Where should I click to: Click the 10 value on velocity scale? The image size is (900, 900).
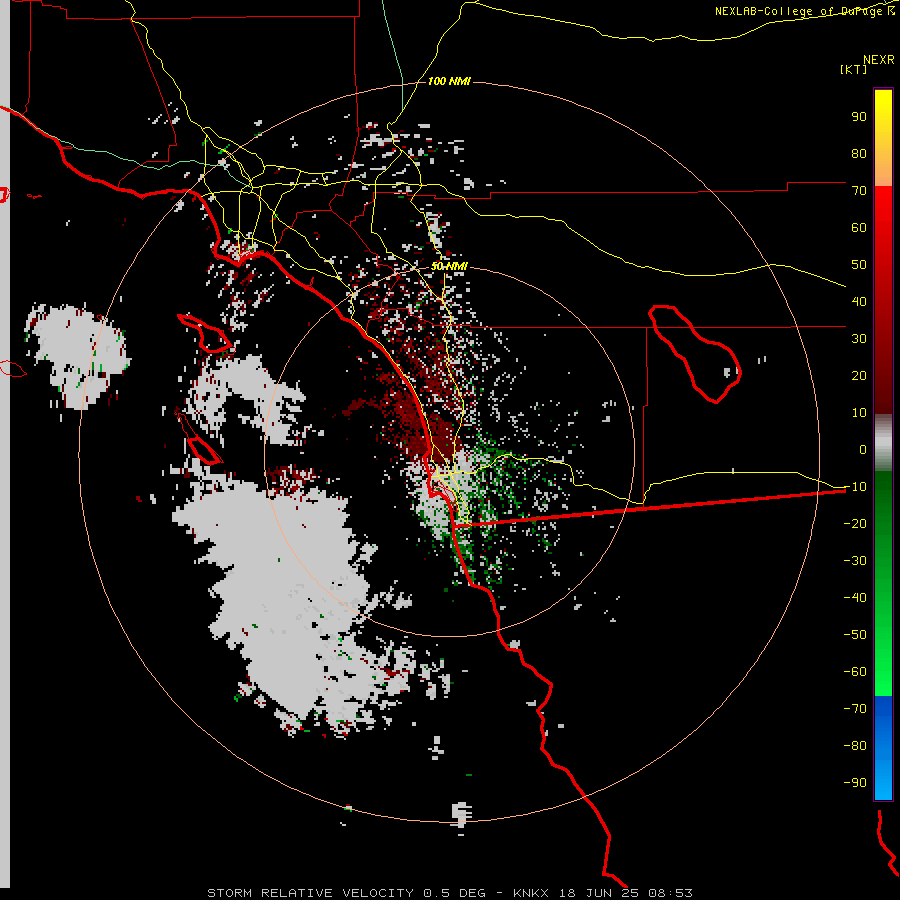(x=859, y=413)
